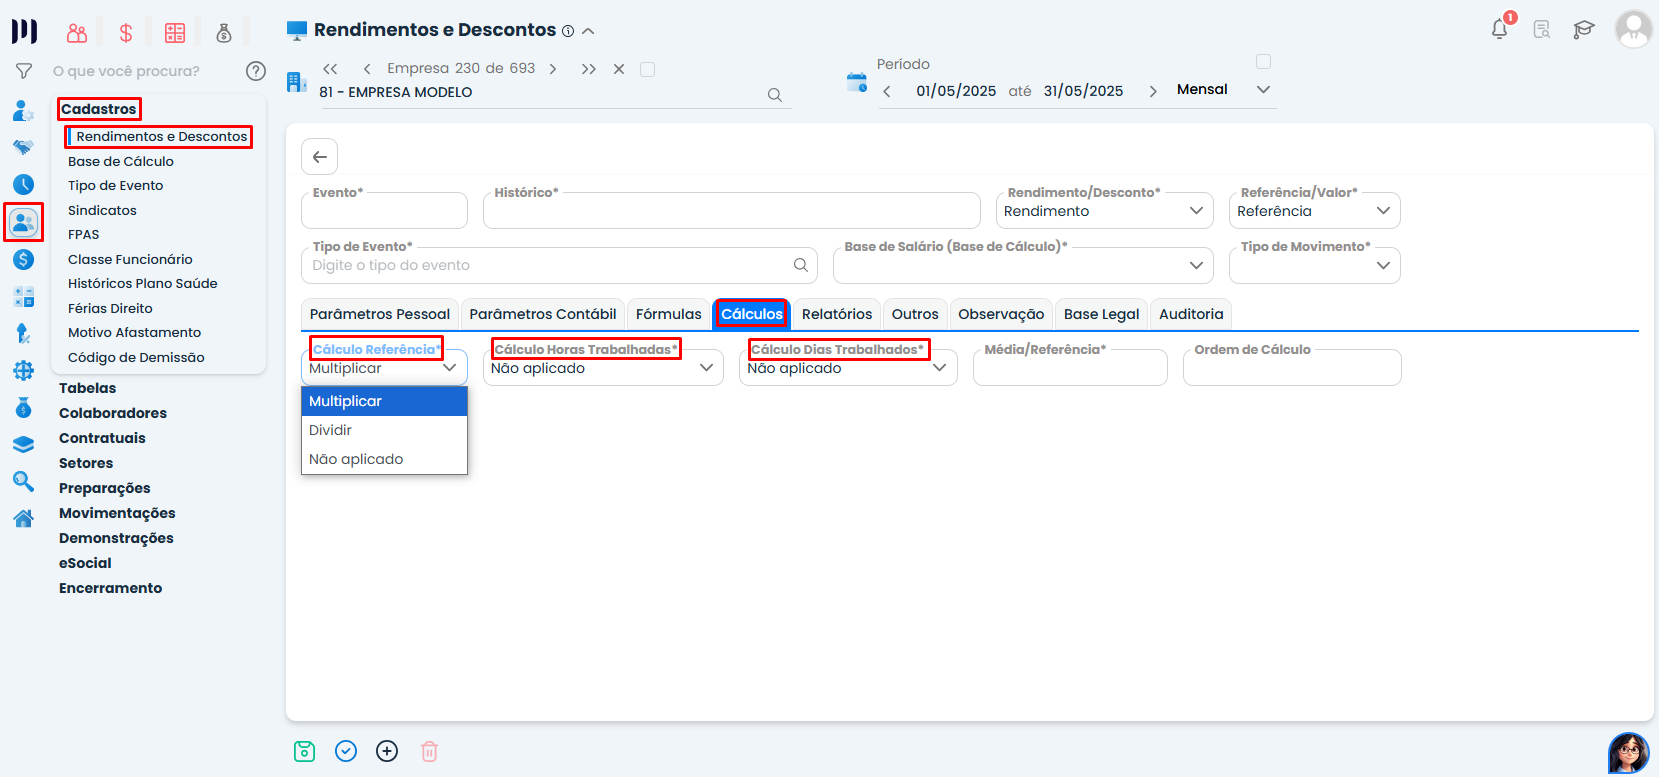Click the trash delete icon
The width and height of the screenshot is (1659, 777).
pyautogui.click(x=429, y=751)
